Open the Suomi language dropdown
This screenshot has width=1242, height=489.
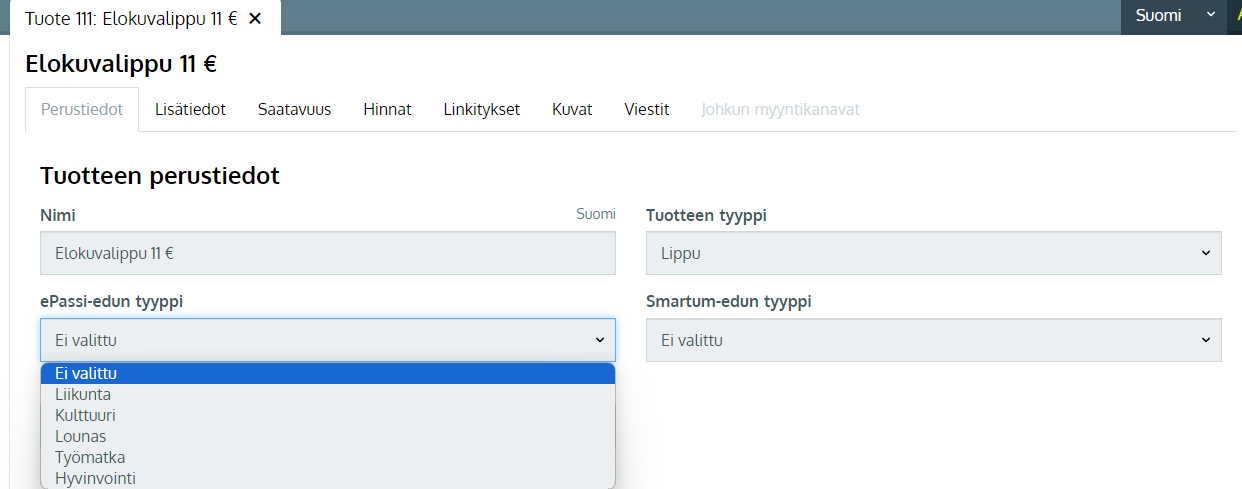[x=1174, y=16]
